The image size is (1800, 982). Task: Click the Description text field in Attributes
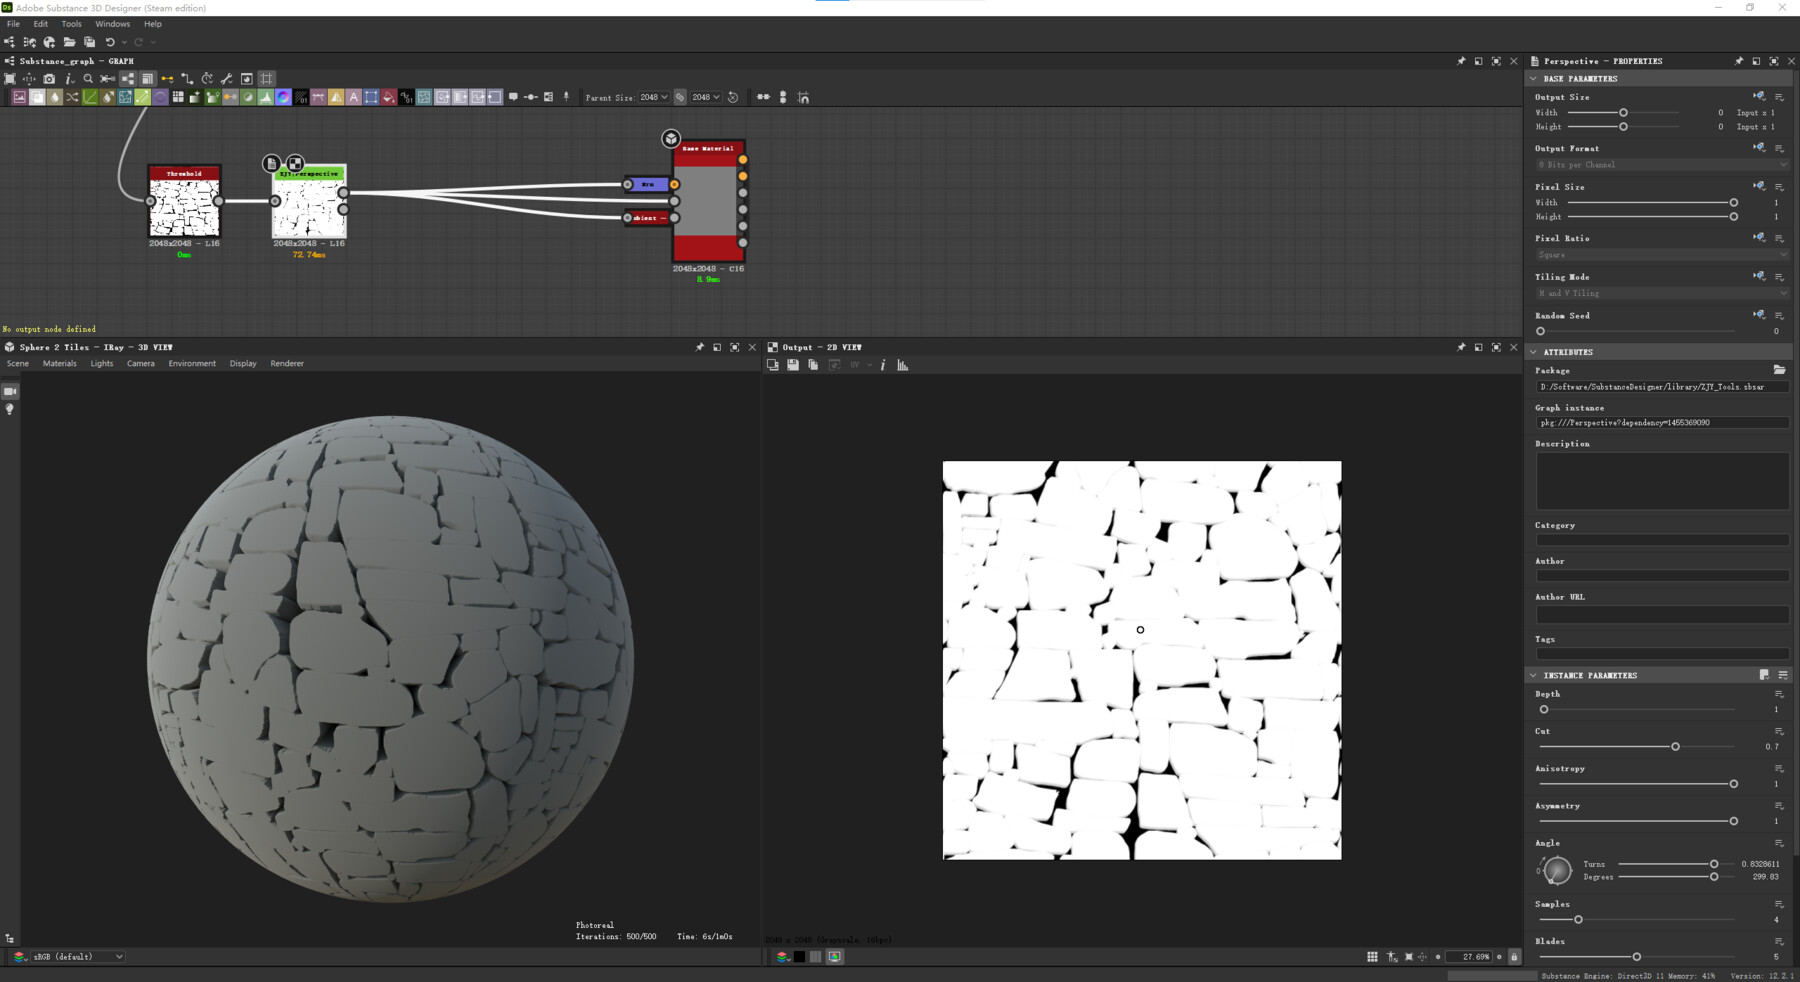(x=1660, y=480)
